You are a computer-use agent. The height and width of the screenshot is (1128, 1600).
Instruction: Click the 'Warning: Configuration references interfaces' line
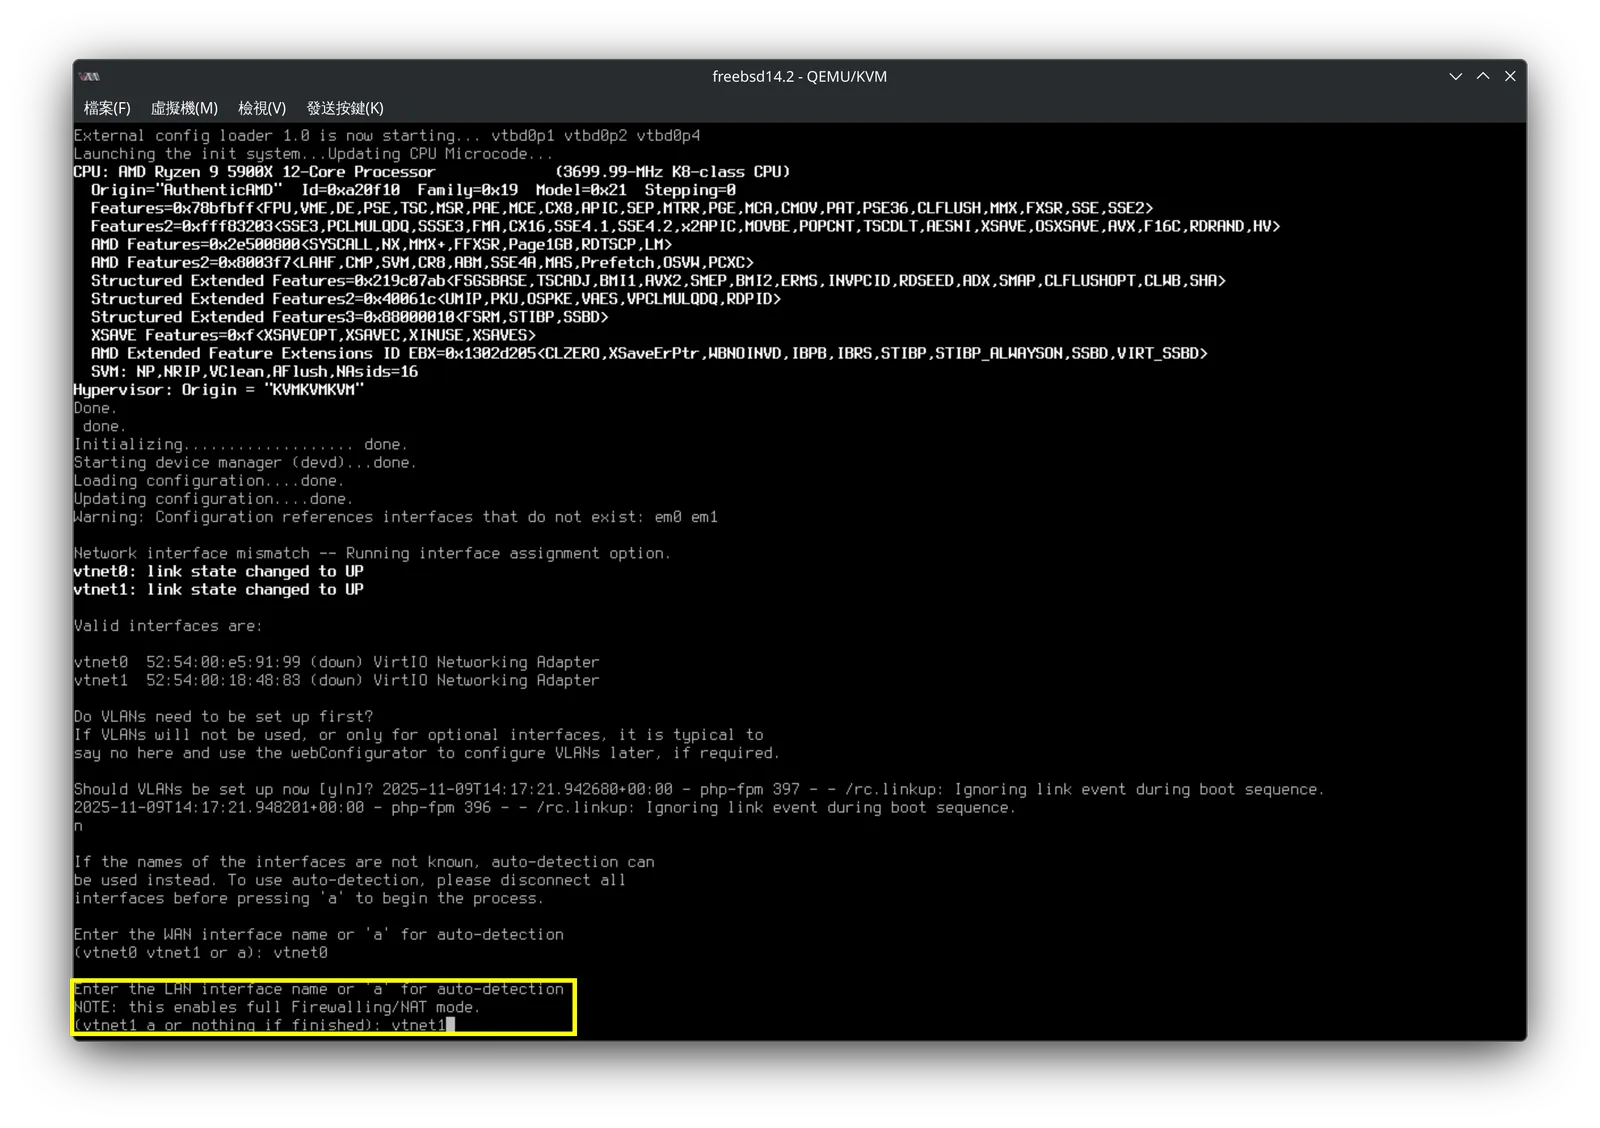(x=396, y=517)
